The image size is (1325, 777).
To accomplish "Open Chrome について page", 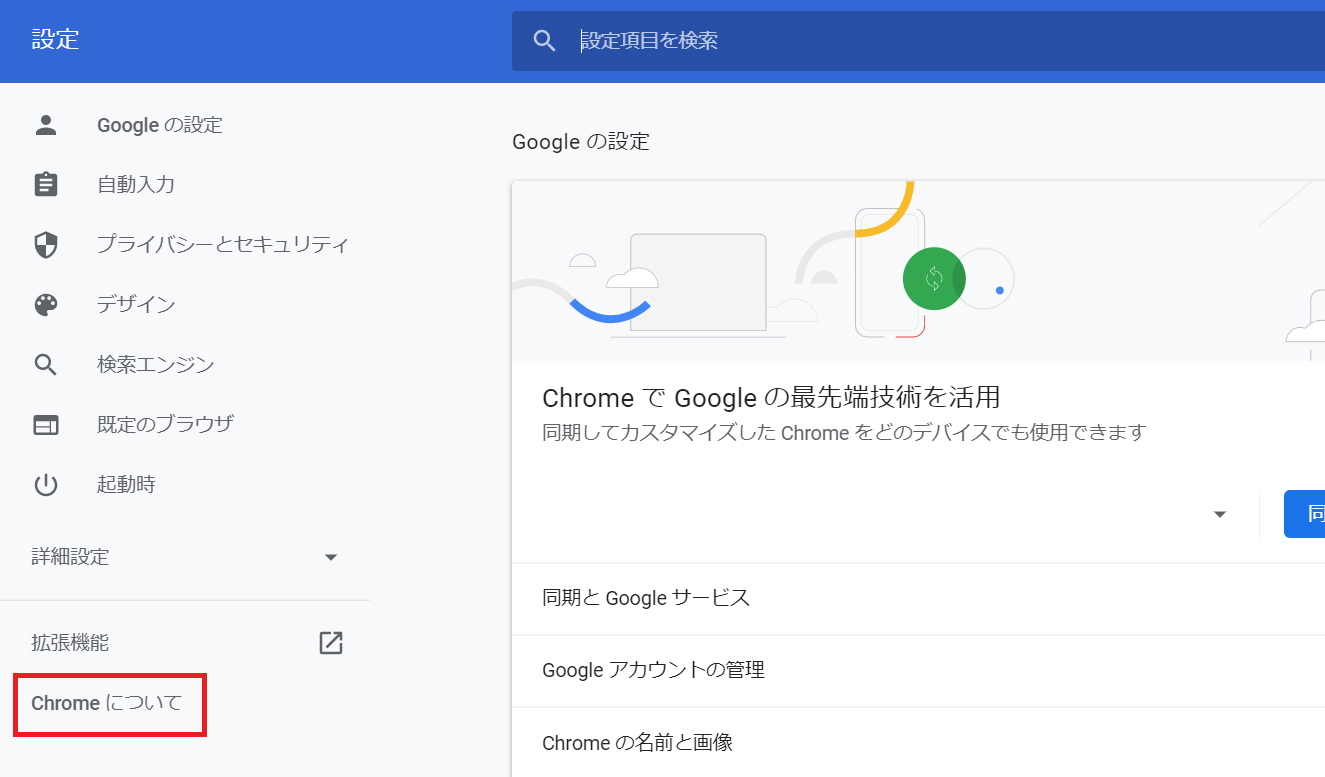I will [107, 703].
